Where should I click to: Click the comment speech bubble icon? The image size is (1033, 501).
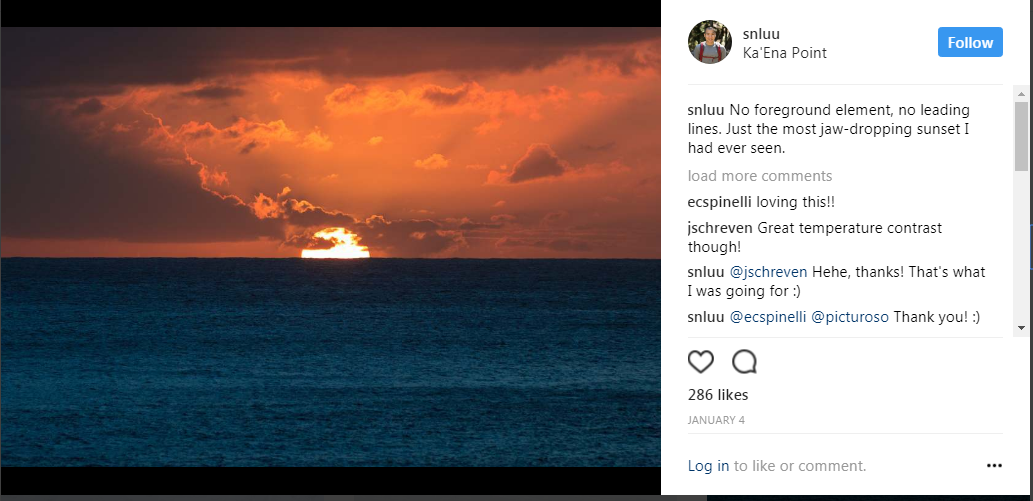(744, 362)
